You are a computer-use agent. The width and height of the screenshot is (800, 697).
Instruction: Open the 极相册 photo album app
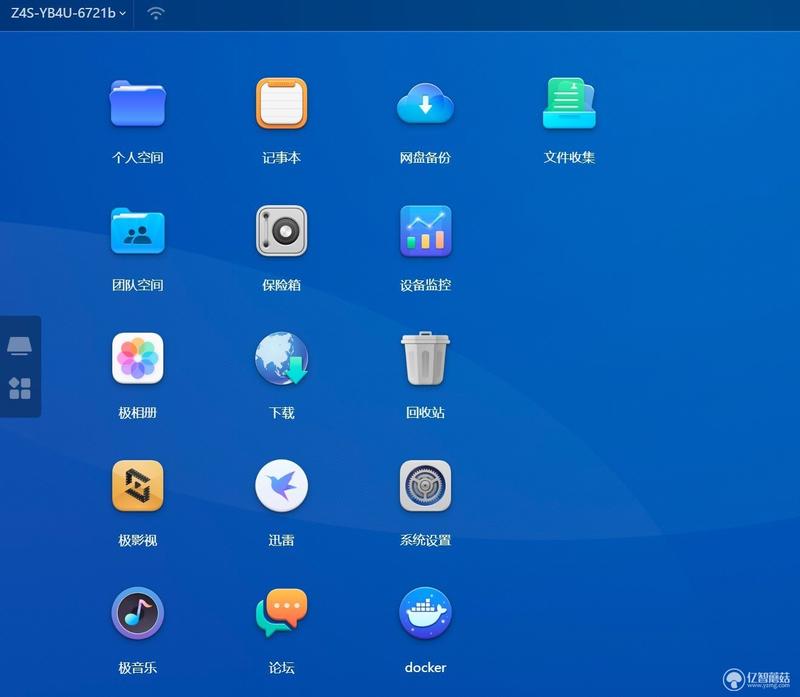tap(138, 358)
